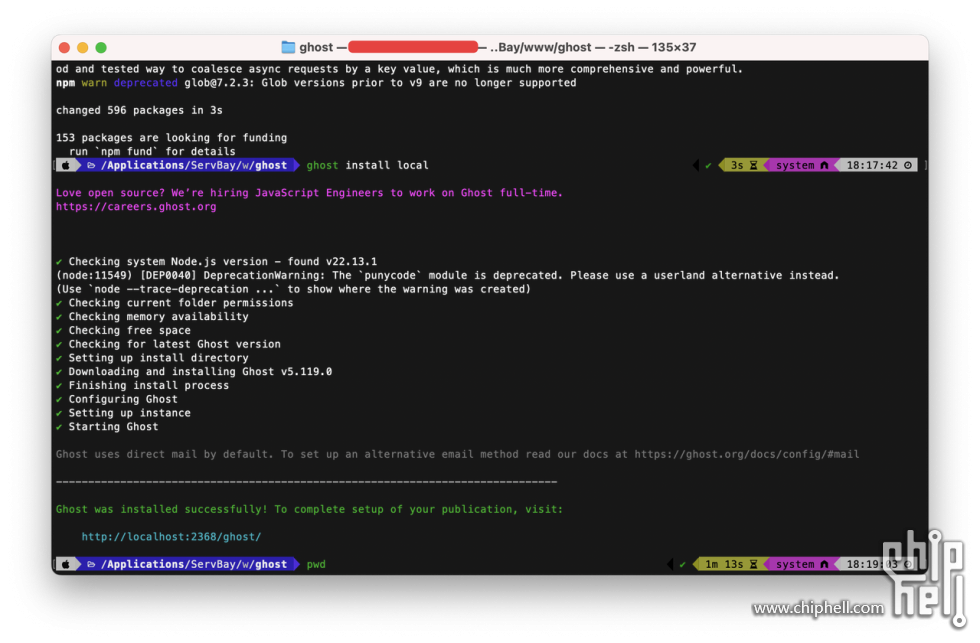Click the home icon beside 'system' on the 18:17:42 prompt
Image resolution: width=980 pixels, height=643 pixels.
click(x=824, y=166)
